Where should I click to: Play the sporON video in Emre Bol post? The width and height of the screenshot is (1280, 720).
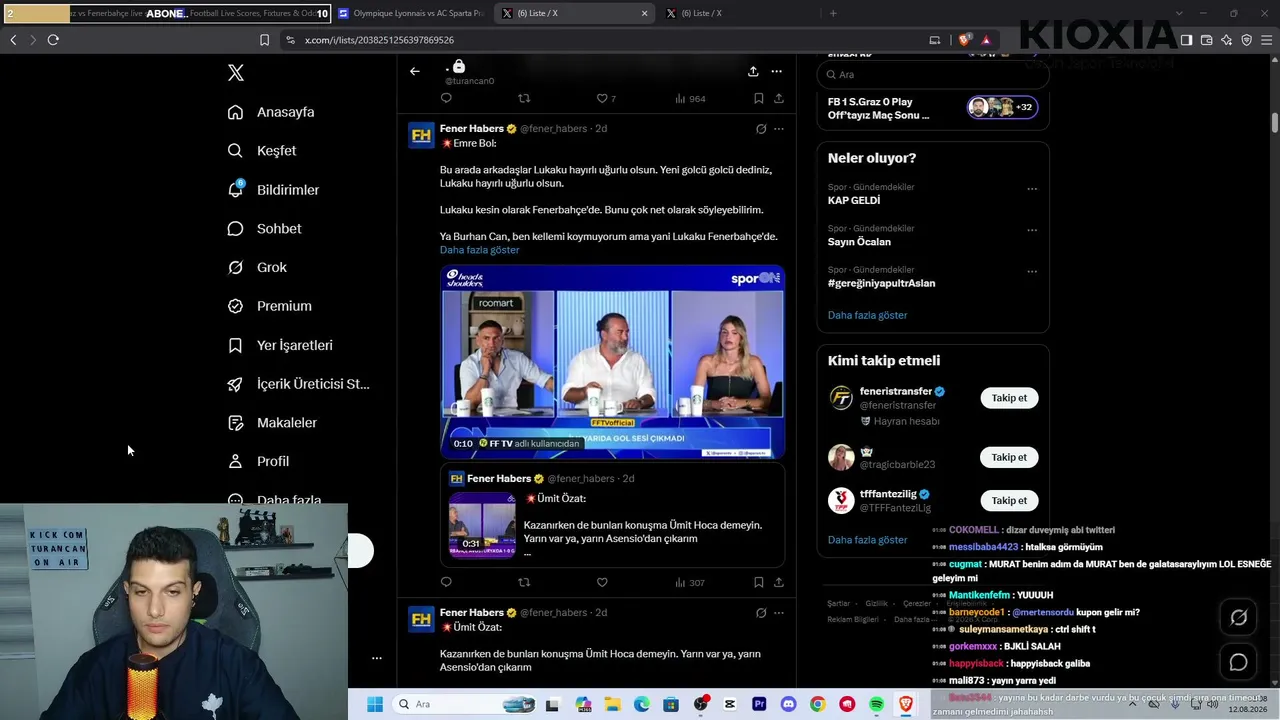coord(612,362)
